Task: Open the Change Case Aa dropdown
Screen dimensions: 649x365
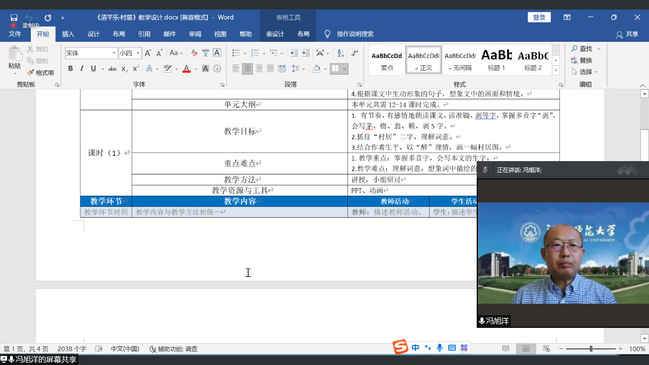Action: [175, 53]
